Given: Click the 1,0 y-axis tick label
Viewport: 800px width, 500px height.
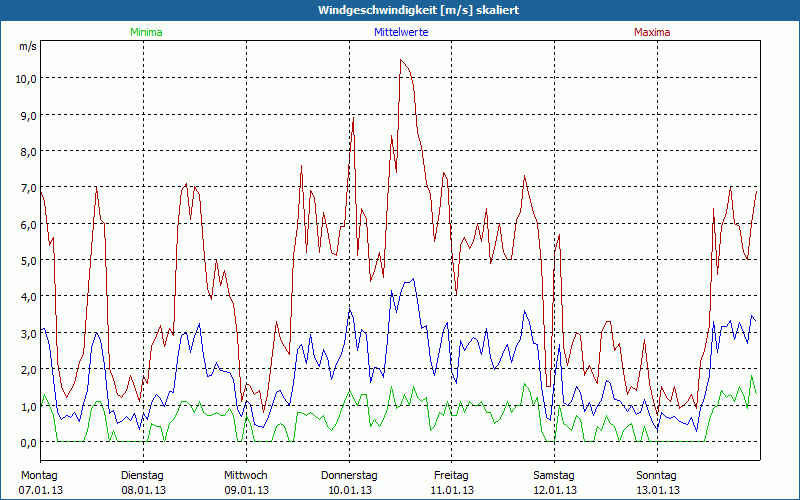Looking at the screenshot, I should tap(25, 406).
